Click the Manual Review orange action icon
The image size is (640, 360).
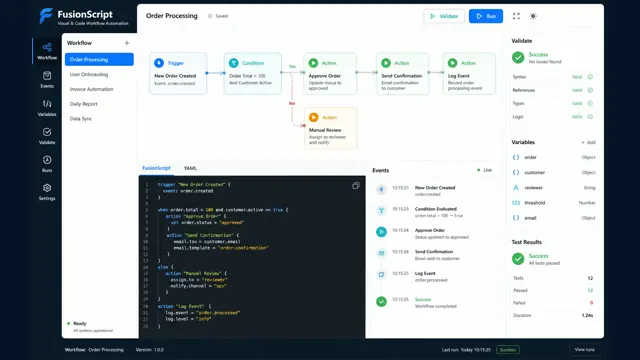click(x=313, y=117)
